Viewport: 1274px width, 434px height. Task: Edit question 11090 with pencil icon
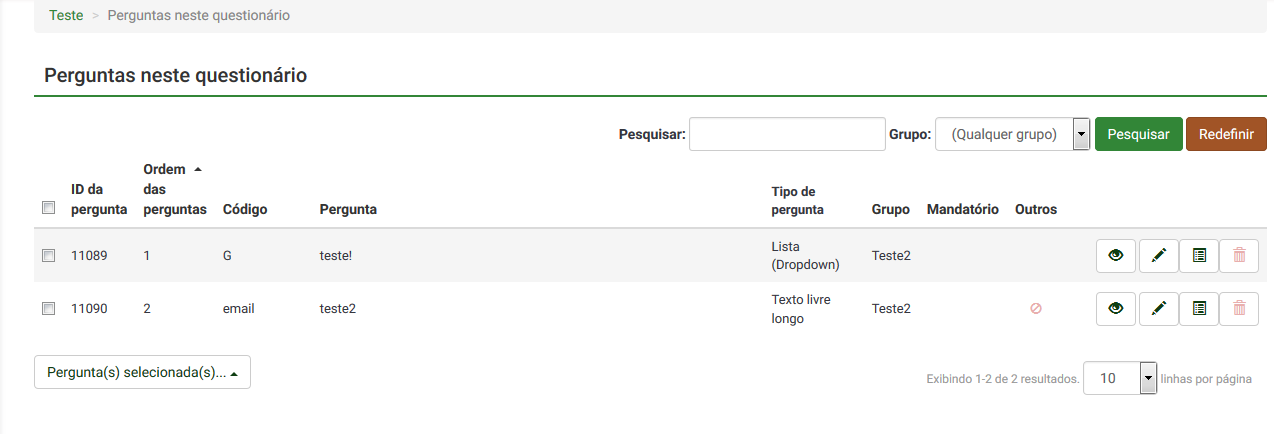coord(1158,309)
